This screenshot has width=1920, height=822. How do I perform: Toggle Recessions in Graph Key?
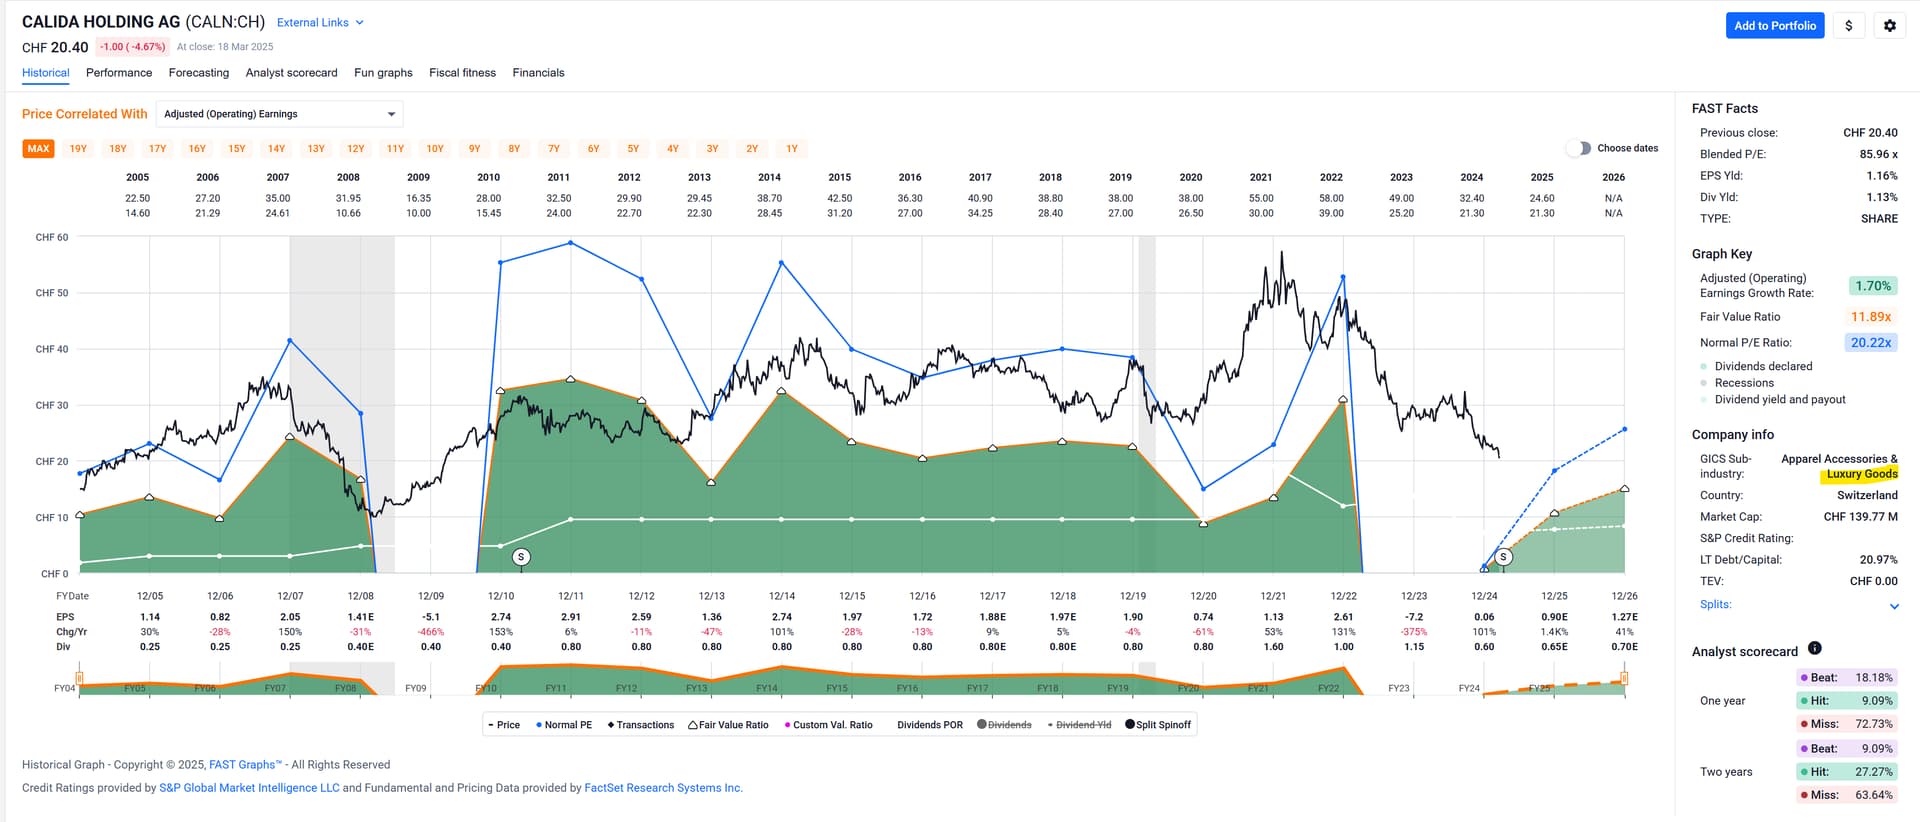(x=1737, y=383)
